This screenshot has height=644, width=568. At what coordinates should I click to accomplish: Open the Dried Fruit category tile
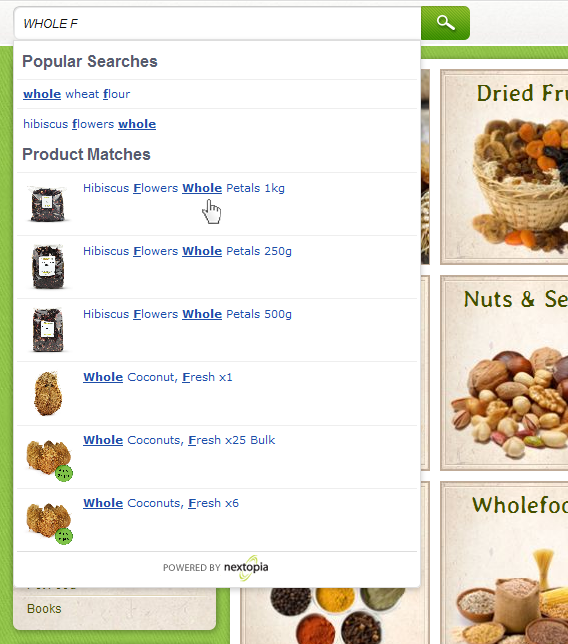click(x=504, y=167)
